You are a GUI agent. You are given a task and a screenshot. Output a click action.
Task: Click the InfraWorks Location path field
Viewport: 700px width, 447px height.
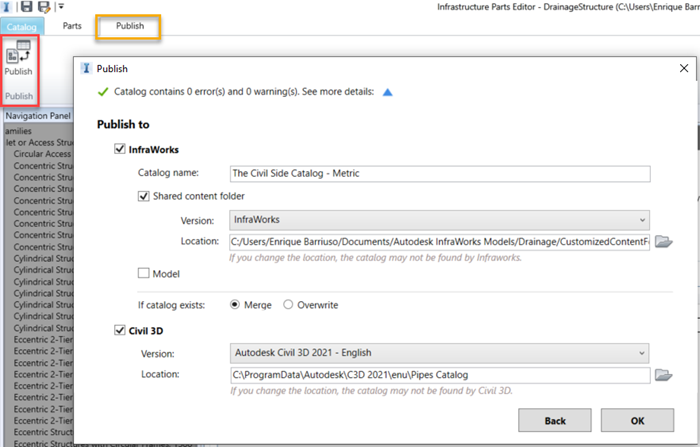[x=439, y=242]
